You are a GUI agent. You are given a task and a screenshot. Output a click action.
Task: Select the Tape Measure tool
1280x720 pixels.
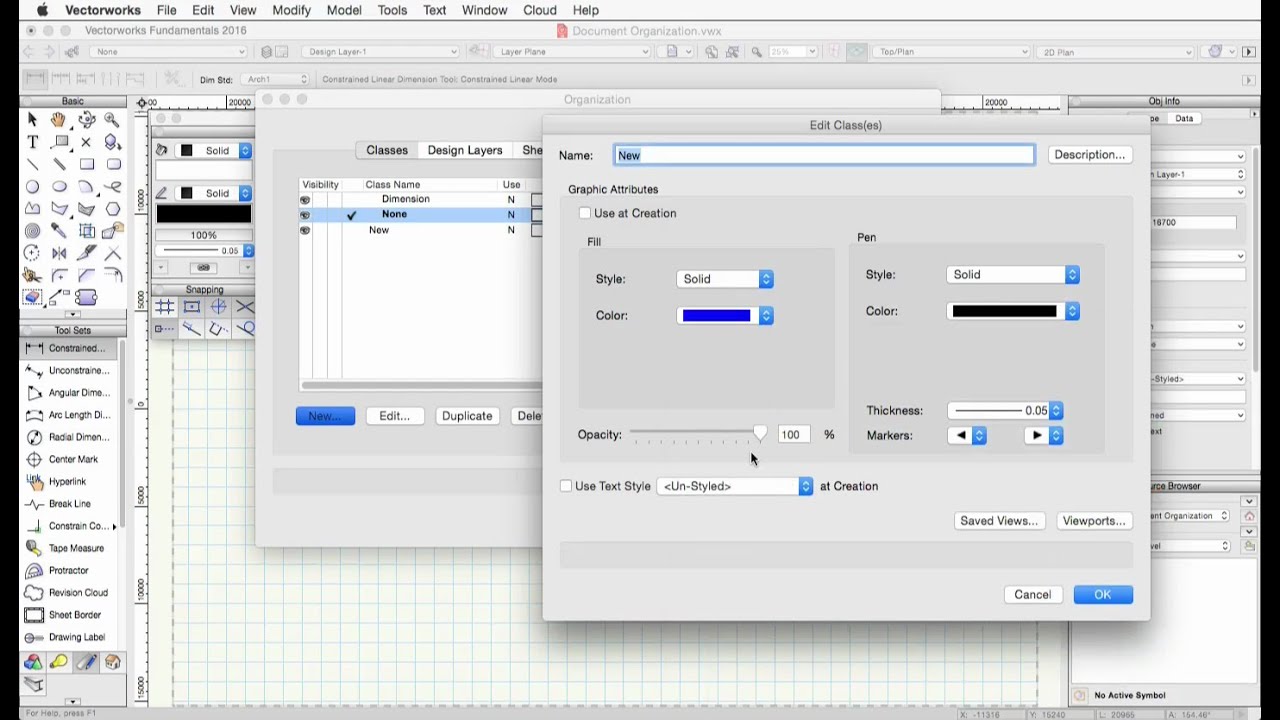pyautogui.click(x=68, y=548)
